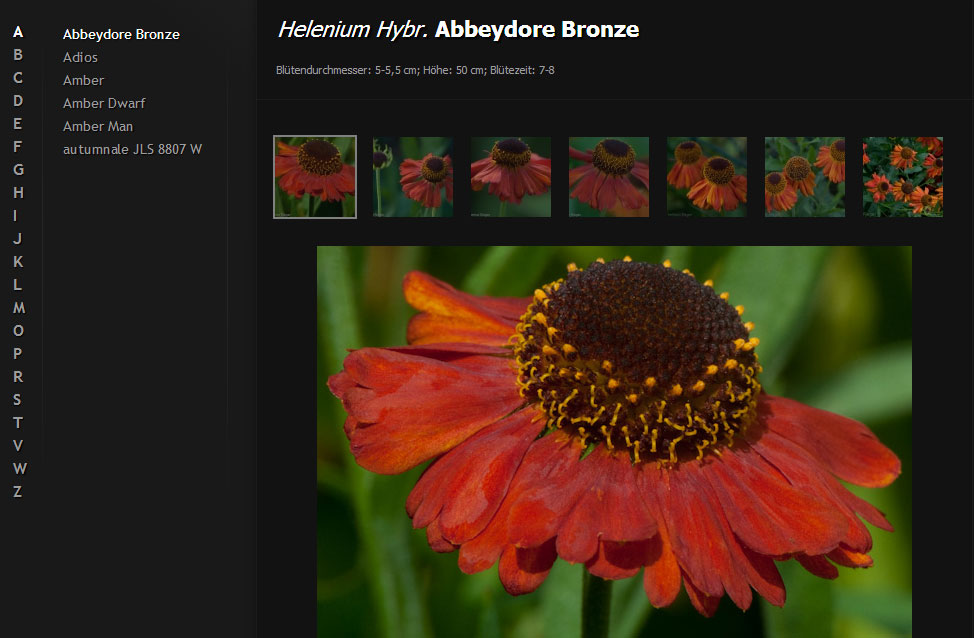The height and width of the screenshot is (638, 974).
Task: Select the Amber variety entry
Action: click(x=83, y=80)
